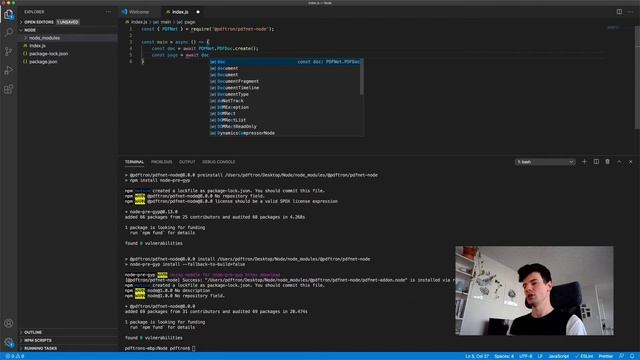Choose 'doc' suggestion in autocomplete list
Image resolution: width=640 pixels, height=360 pixels.
pyautogui.click(x=285, y=62)
